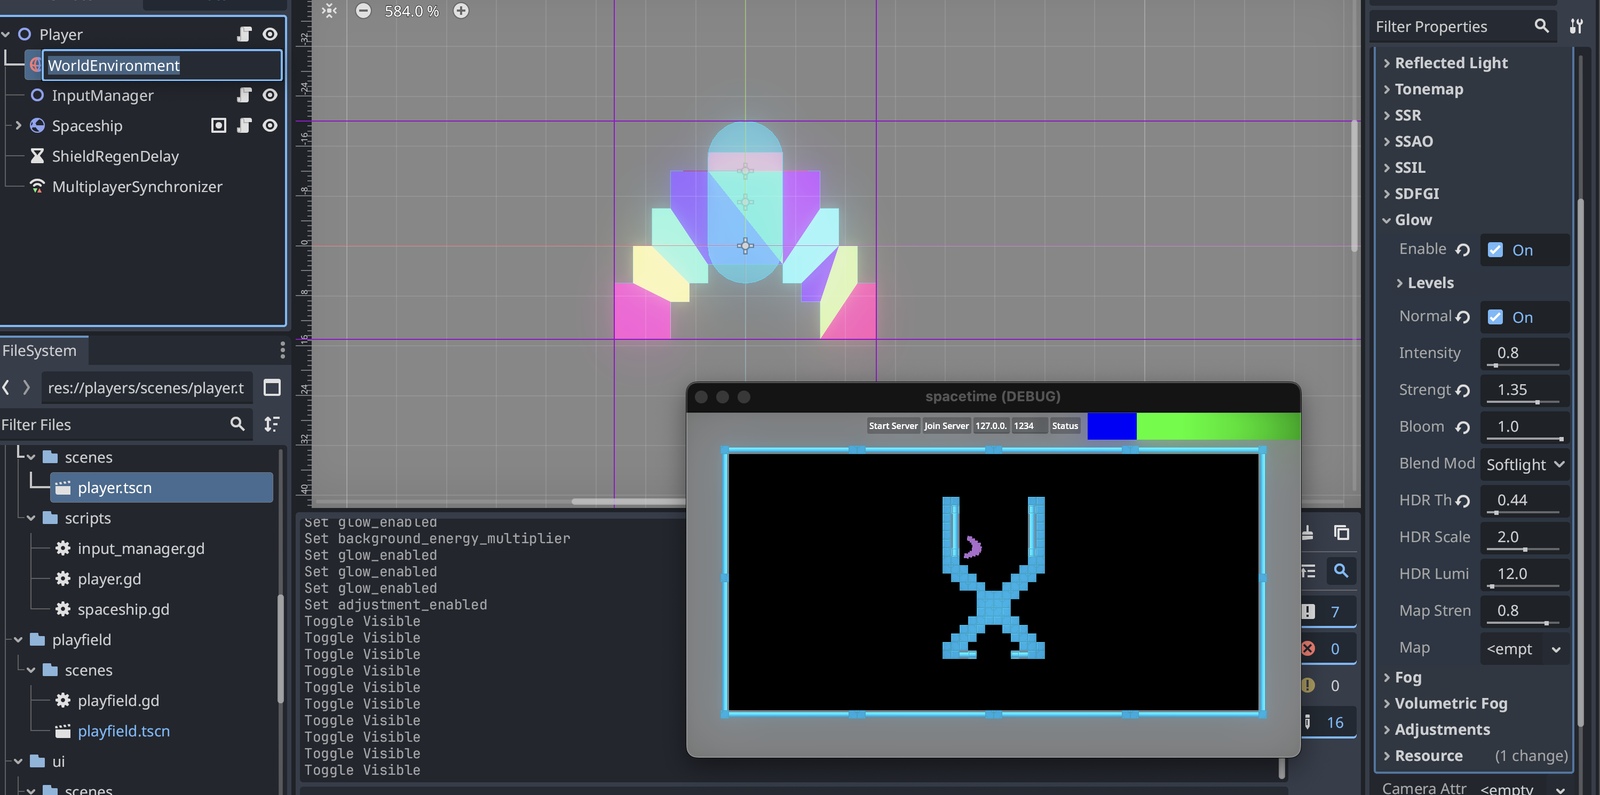Screen dimensions: 1600x795
Task: Click the Spaceship group-selection icon
Action: 219,125
